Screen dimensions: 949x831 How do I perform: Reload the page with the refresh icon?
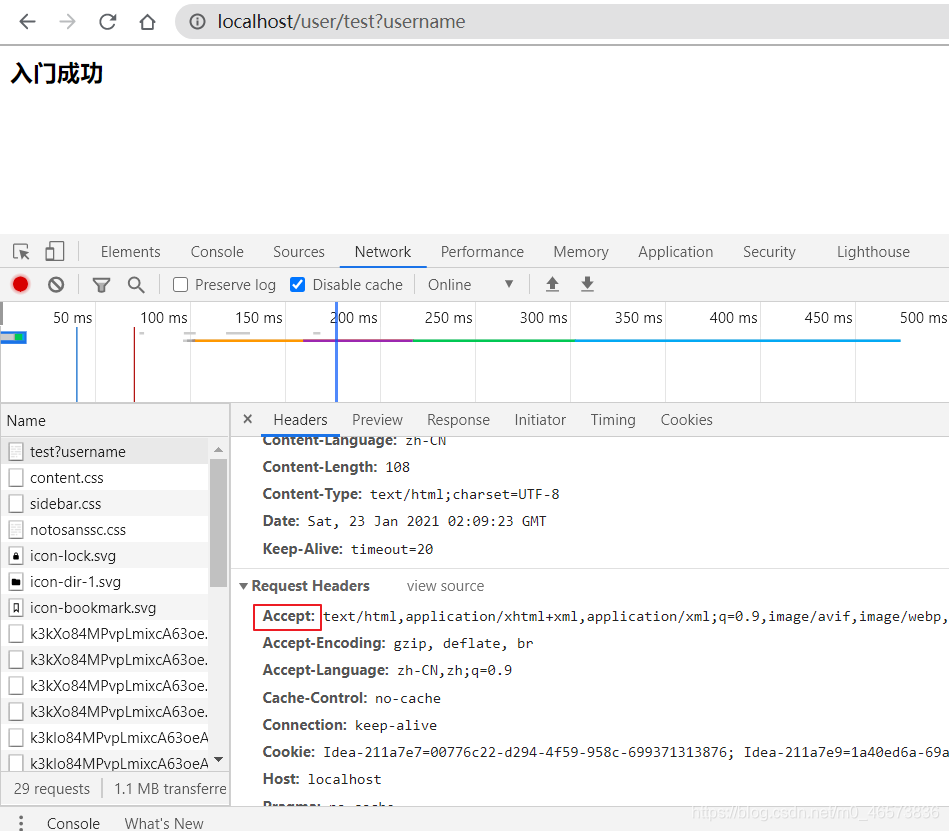(x=108, y=22)
